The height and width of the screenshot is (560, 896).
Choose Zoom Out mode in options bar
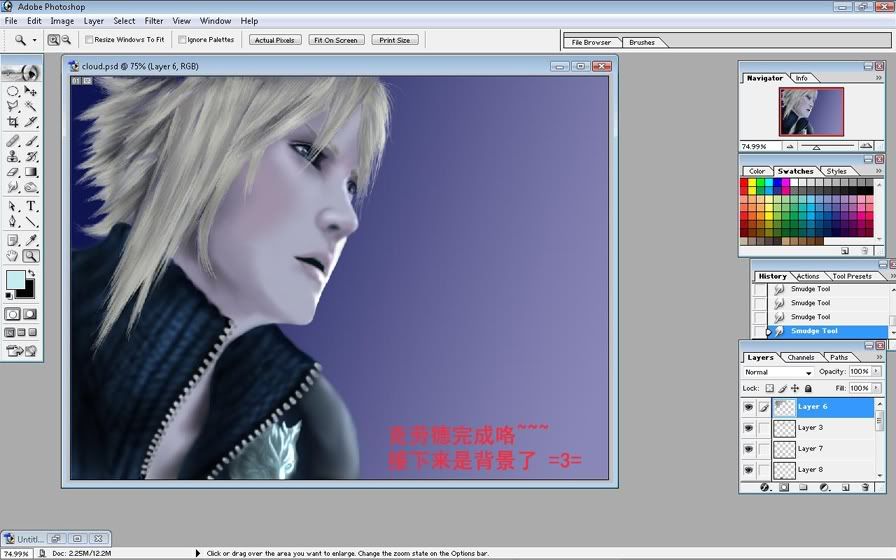tap(66, 40)
